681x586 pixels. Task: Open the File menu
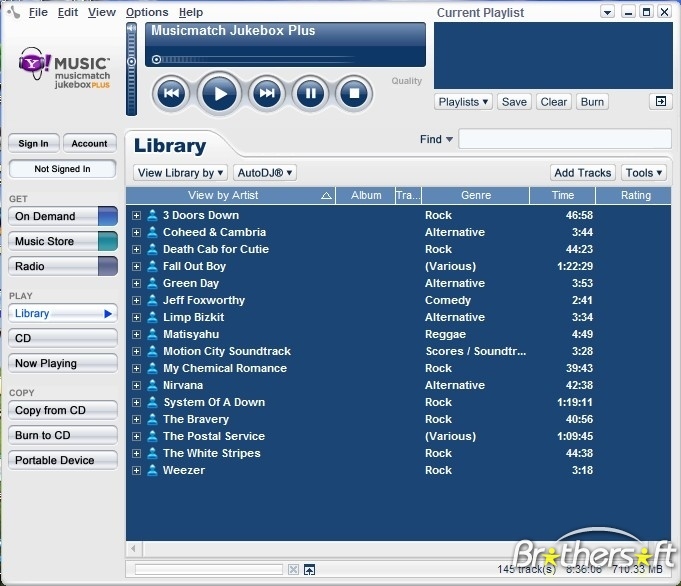pos(38,12)
